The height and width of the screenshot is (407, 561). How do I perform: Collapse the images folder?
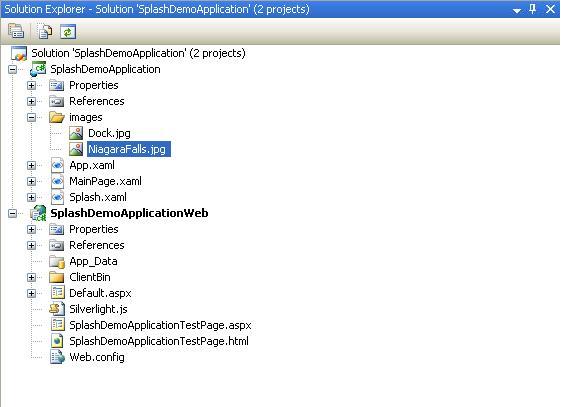click(31, 117)
